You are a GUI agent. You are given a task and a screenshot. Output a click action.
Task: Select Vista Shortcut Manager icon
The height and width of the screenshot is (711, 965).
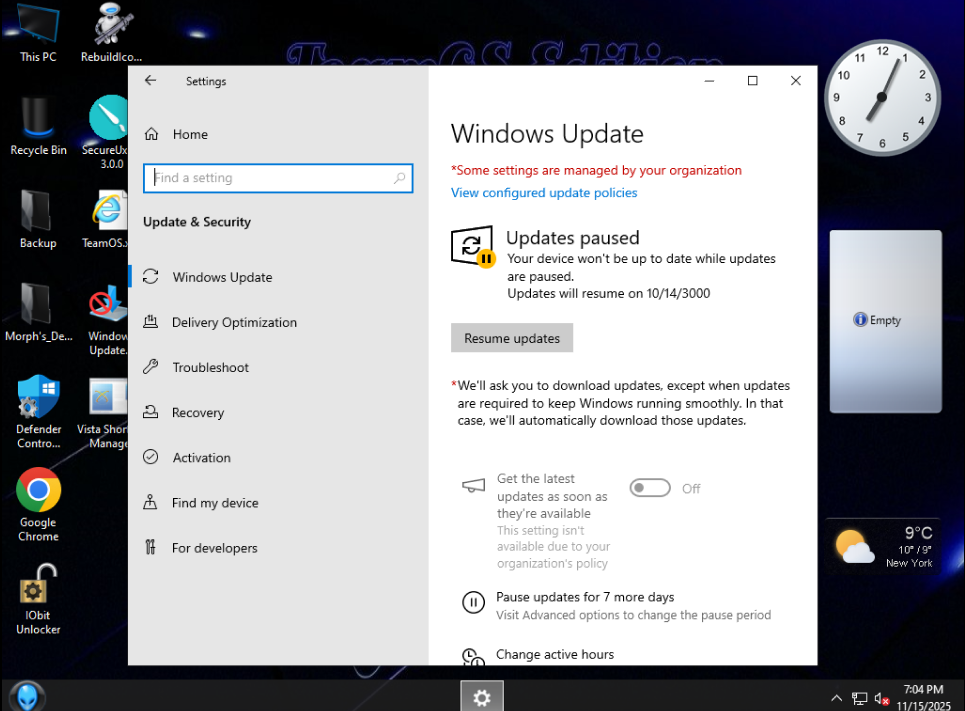[x=103, y=414]
